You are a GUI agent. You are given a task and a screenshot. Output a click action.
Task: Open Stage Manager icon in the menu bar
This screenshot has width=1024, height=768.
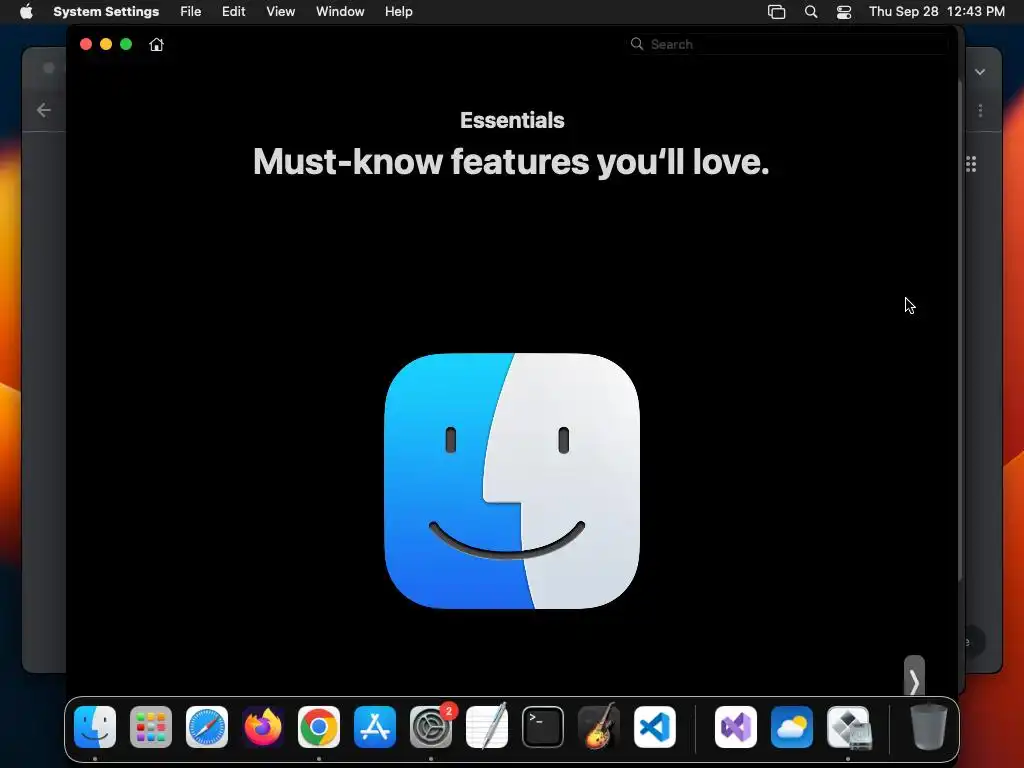coord(776,12)
